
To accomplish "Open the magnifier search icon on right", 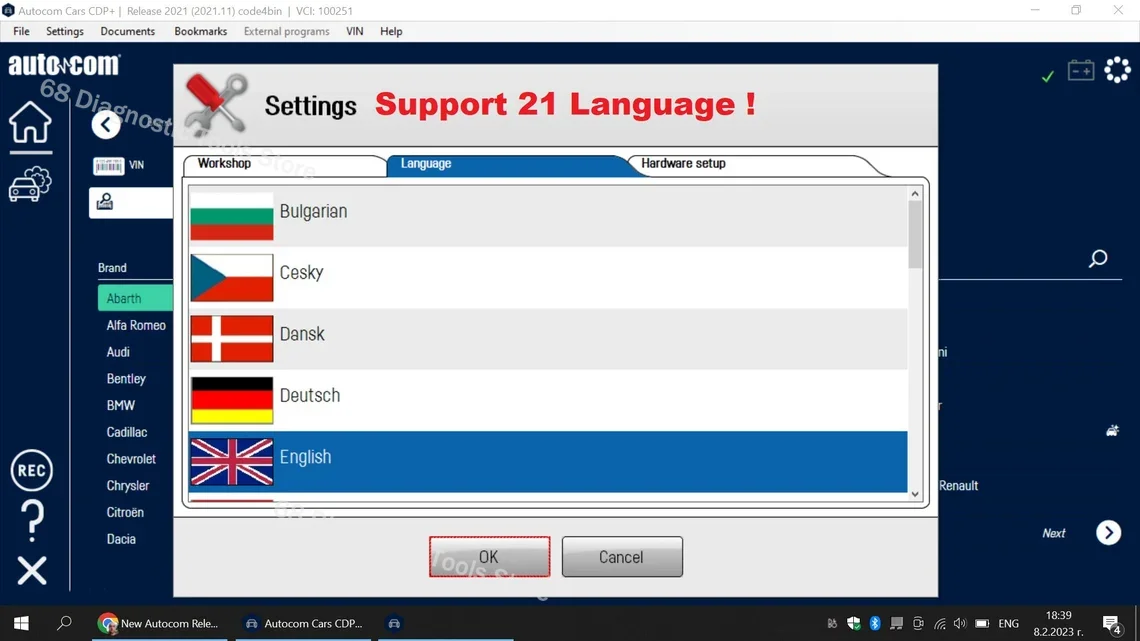I will pos(1098,259).
